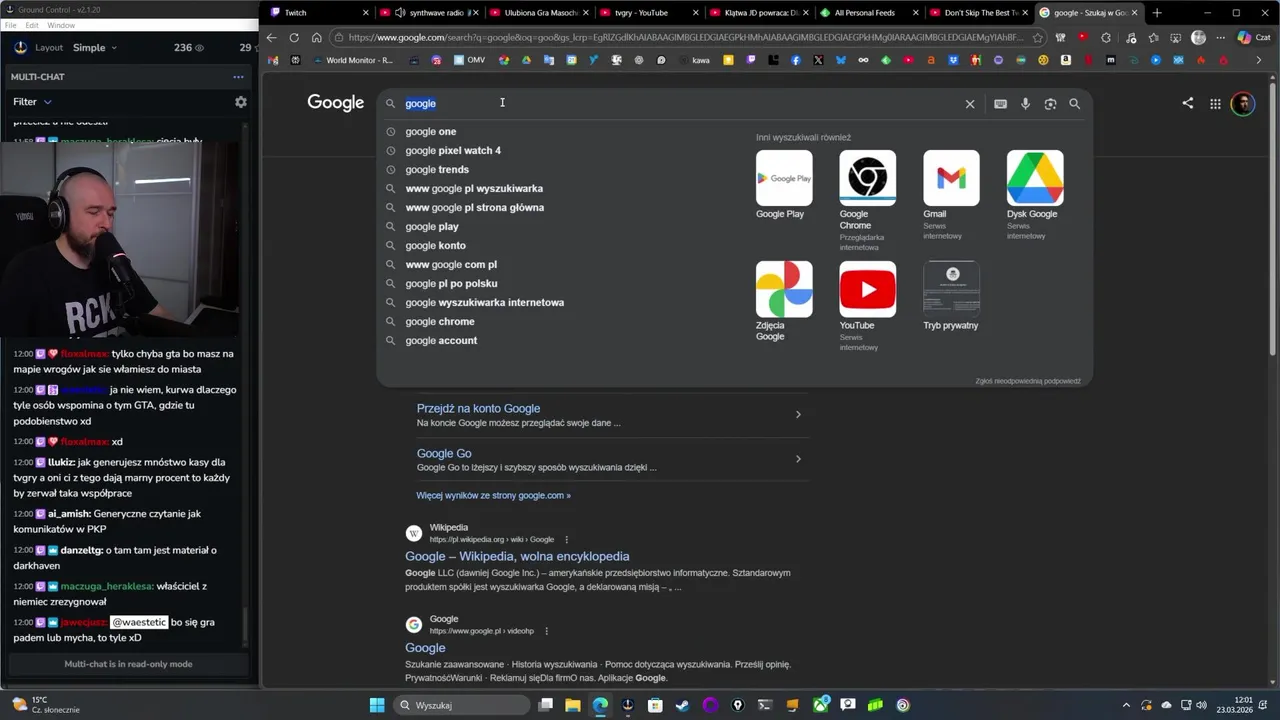Open chat settings gear in Ground Control
The image size is (1280, 720).
[241, 102]
